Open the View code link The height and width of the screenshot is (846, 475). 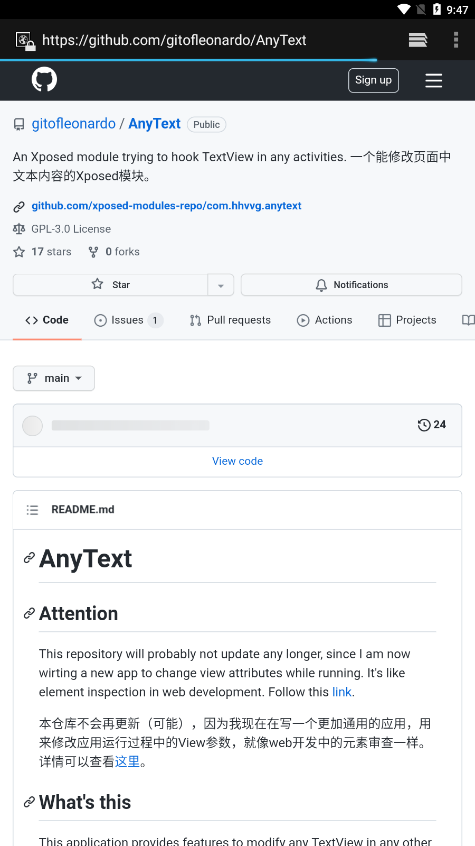(238, 461)
